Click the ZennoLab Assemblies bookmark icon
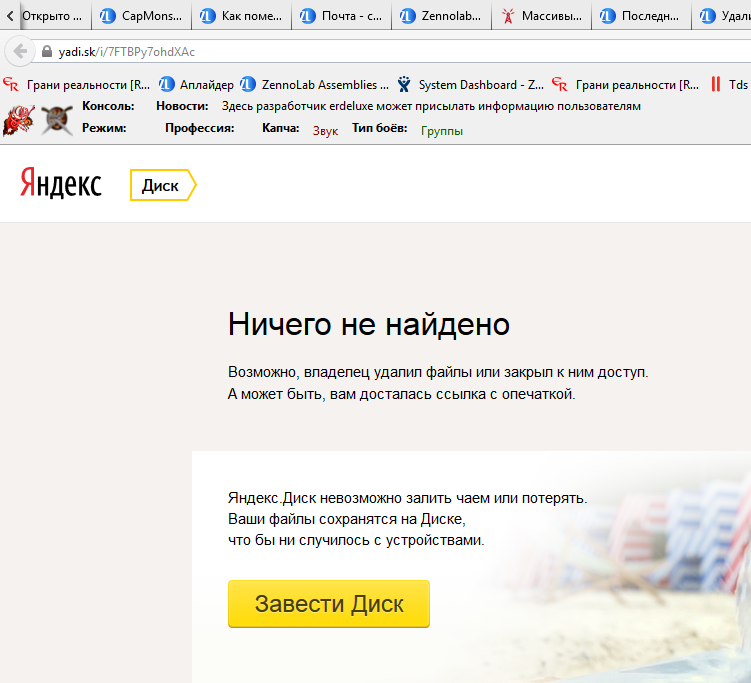751x683 pixels. (248, 85)
